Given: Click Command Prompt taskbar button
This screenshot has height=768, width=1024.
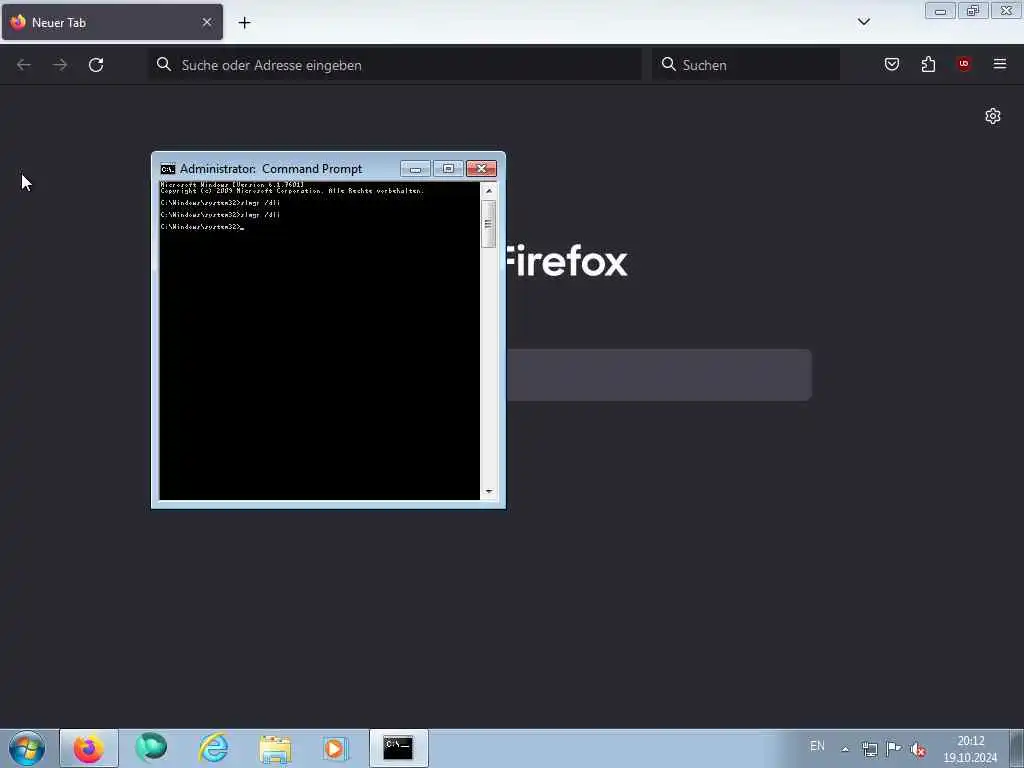Looking at the screenshot, I should pos(399,748).
